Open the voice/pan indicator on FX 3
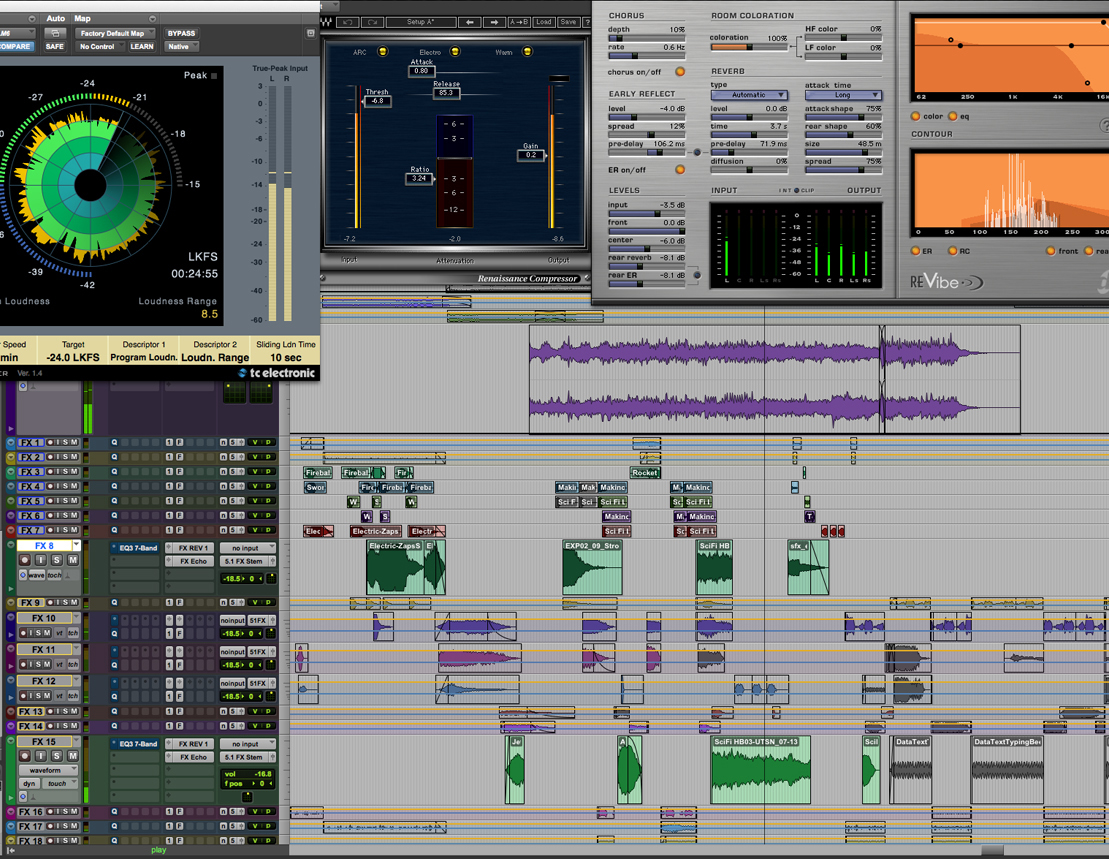The image size is (1109, 859). pyautogui.click(x=261, y=472)
